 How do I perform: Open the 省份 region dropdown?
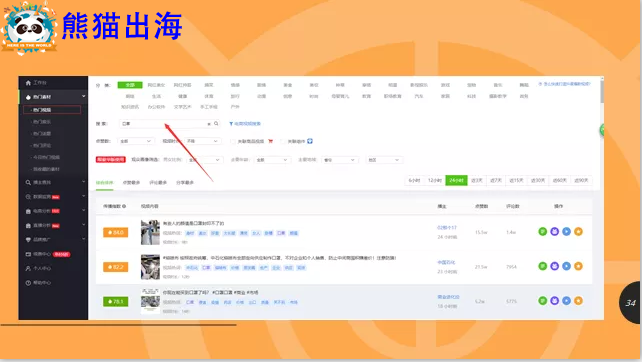[x=340, y=160]
